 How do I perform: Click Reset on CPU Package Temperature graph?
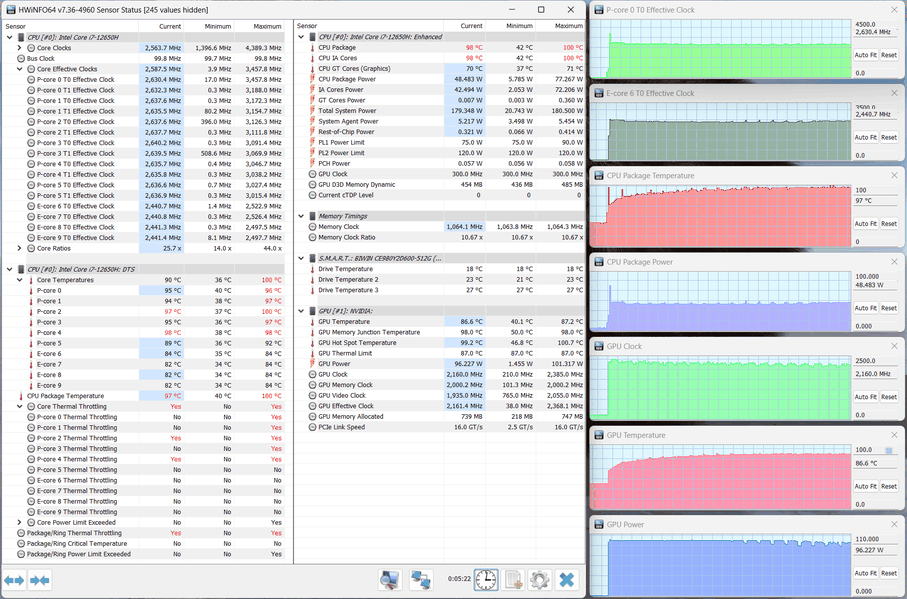pyautogui.click(x=889, y=223)
